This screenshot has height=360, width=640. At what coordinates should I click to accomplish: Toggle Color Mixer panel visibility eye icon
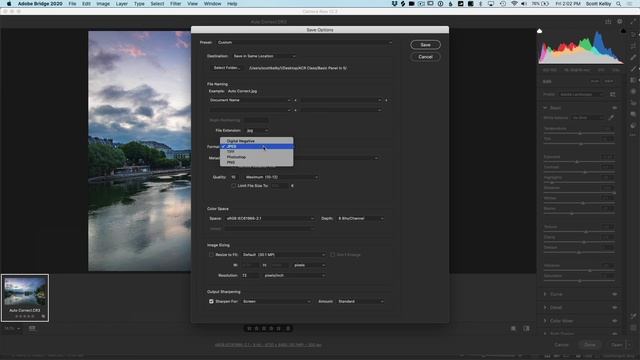point(614,321)
